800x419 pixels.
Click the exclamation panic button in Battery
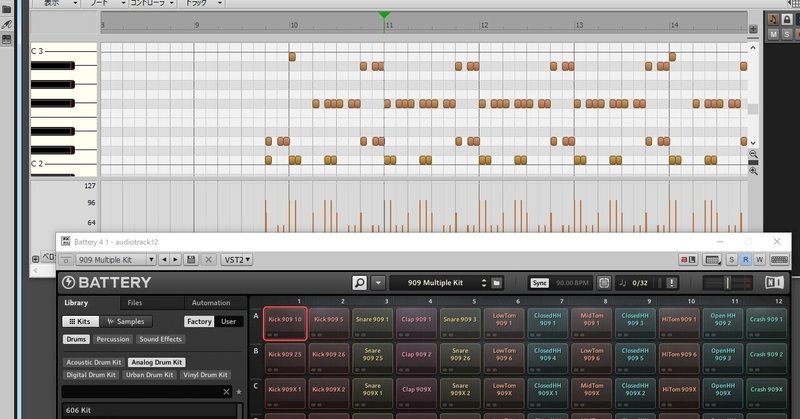coord(672,282)
